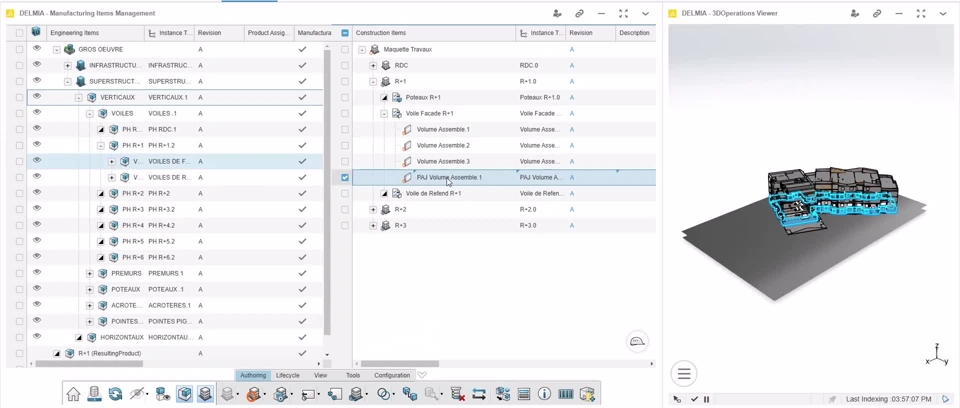Click the Description column header
This screenshot has width=960, height=408.
[634, 33]
